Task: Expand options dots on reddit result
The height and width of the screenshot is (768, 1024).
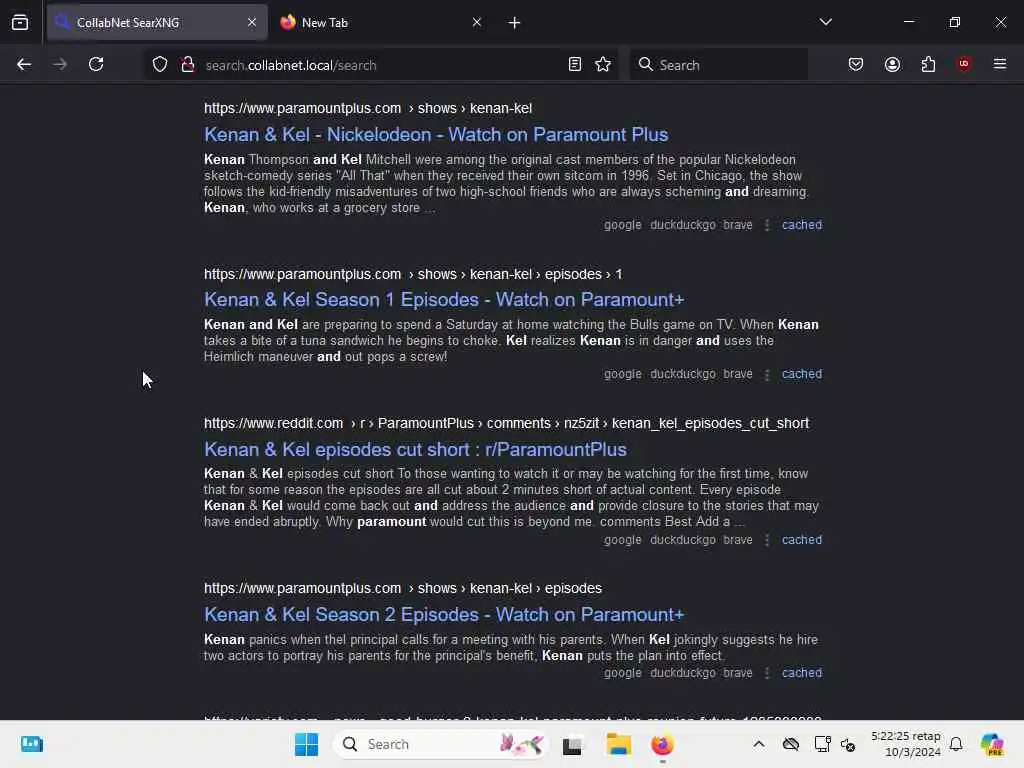Action: [x=767, y=541]
